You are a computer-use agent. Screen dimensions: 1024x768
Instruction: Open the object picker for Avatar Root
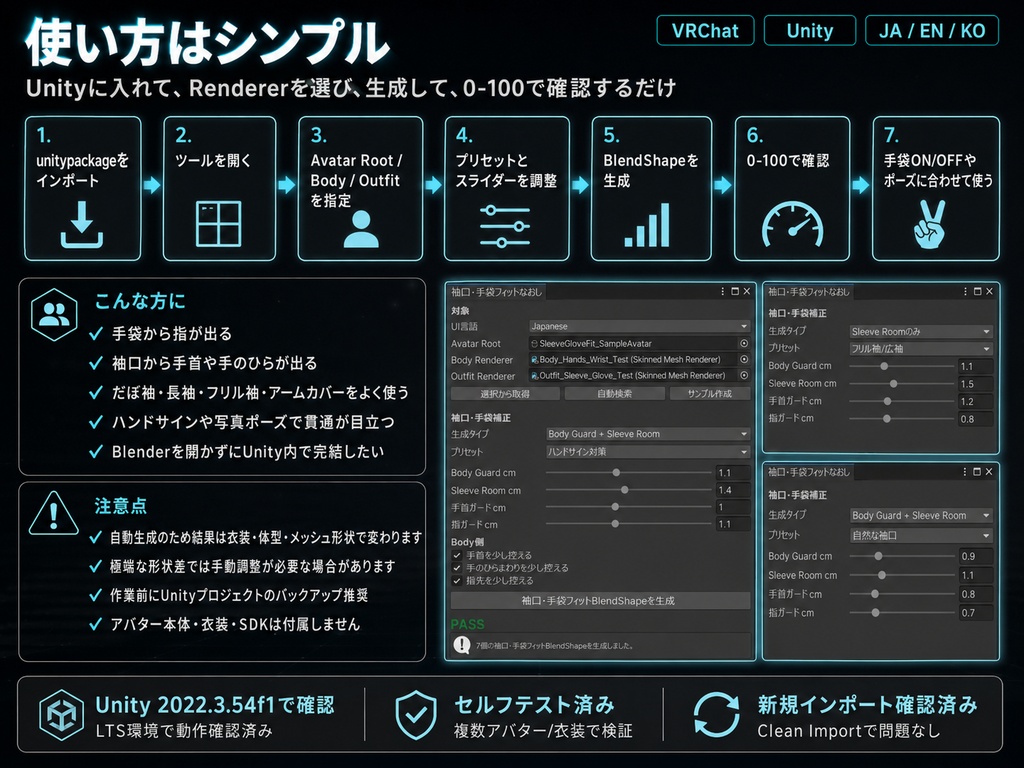point(744,344)
